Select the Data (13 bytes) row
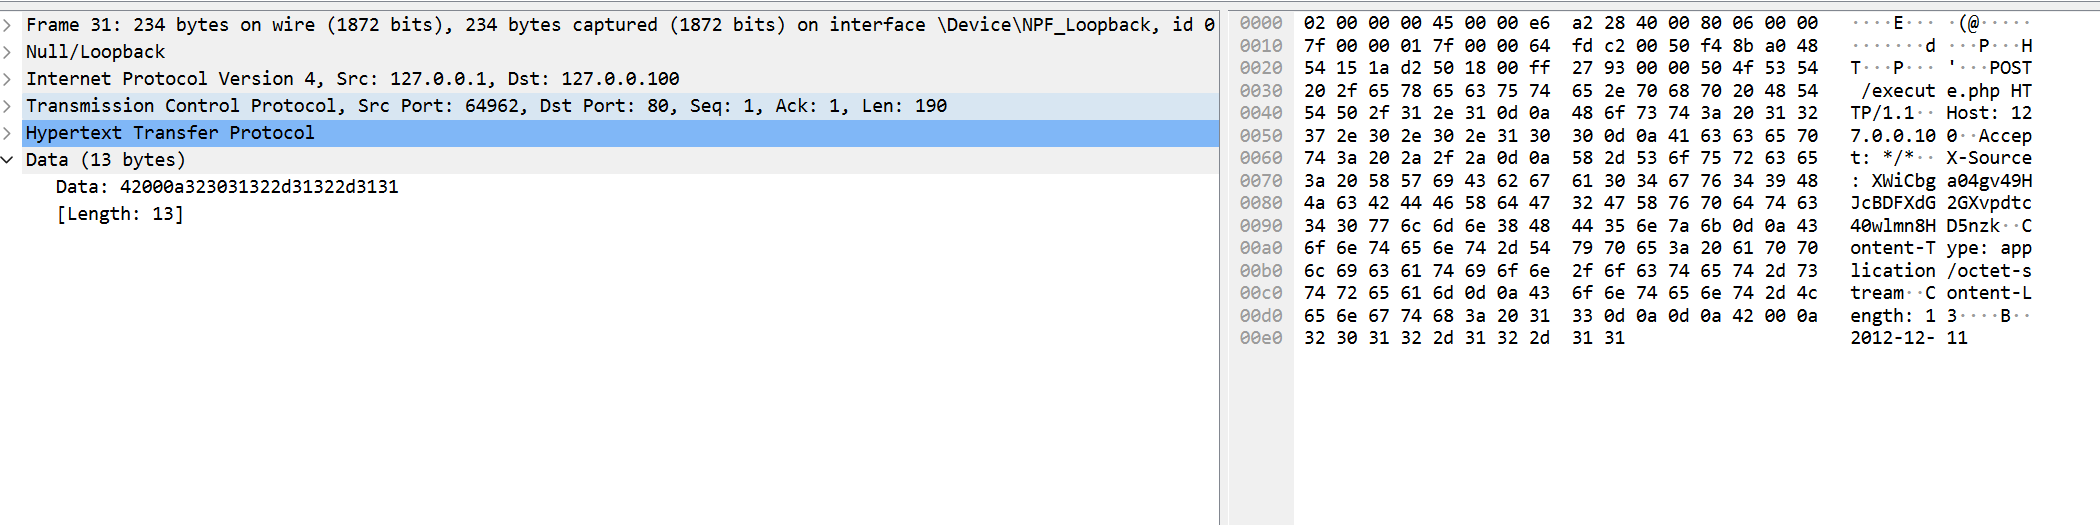 106,160
